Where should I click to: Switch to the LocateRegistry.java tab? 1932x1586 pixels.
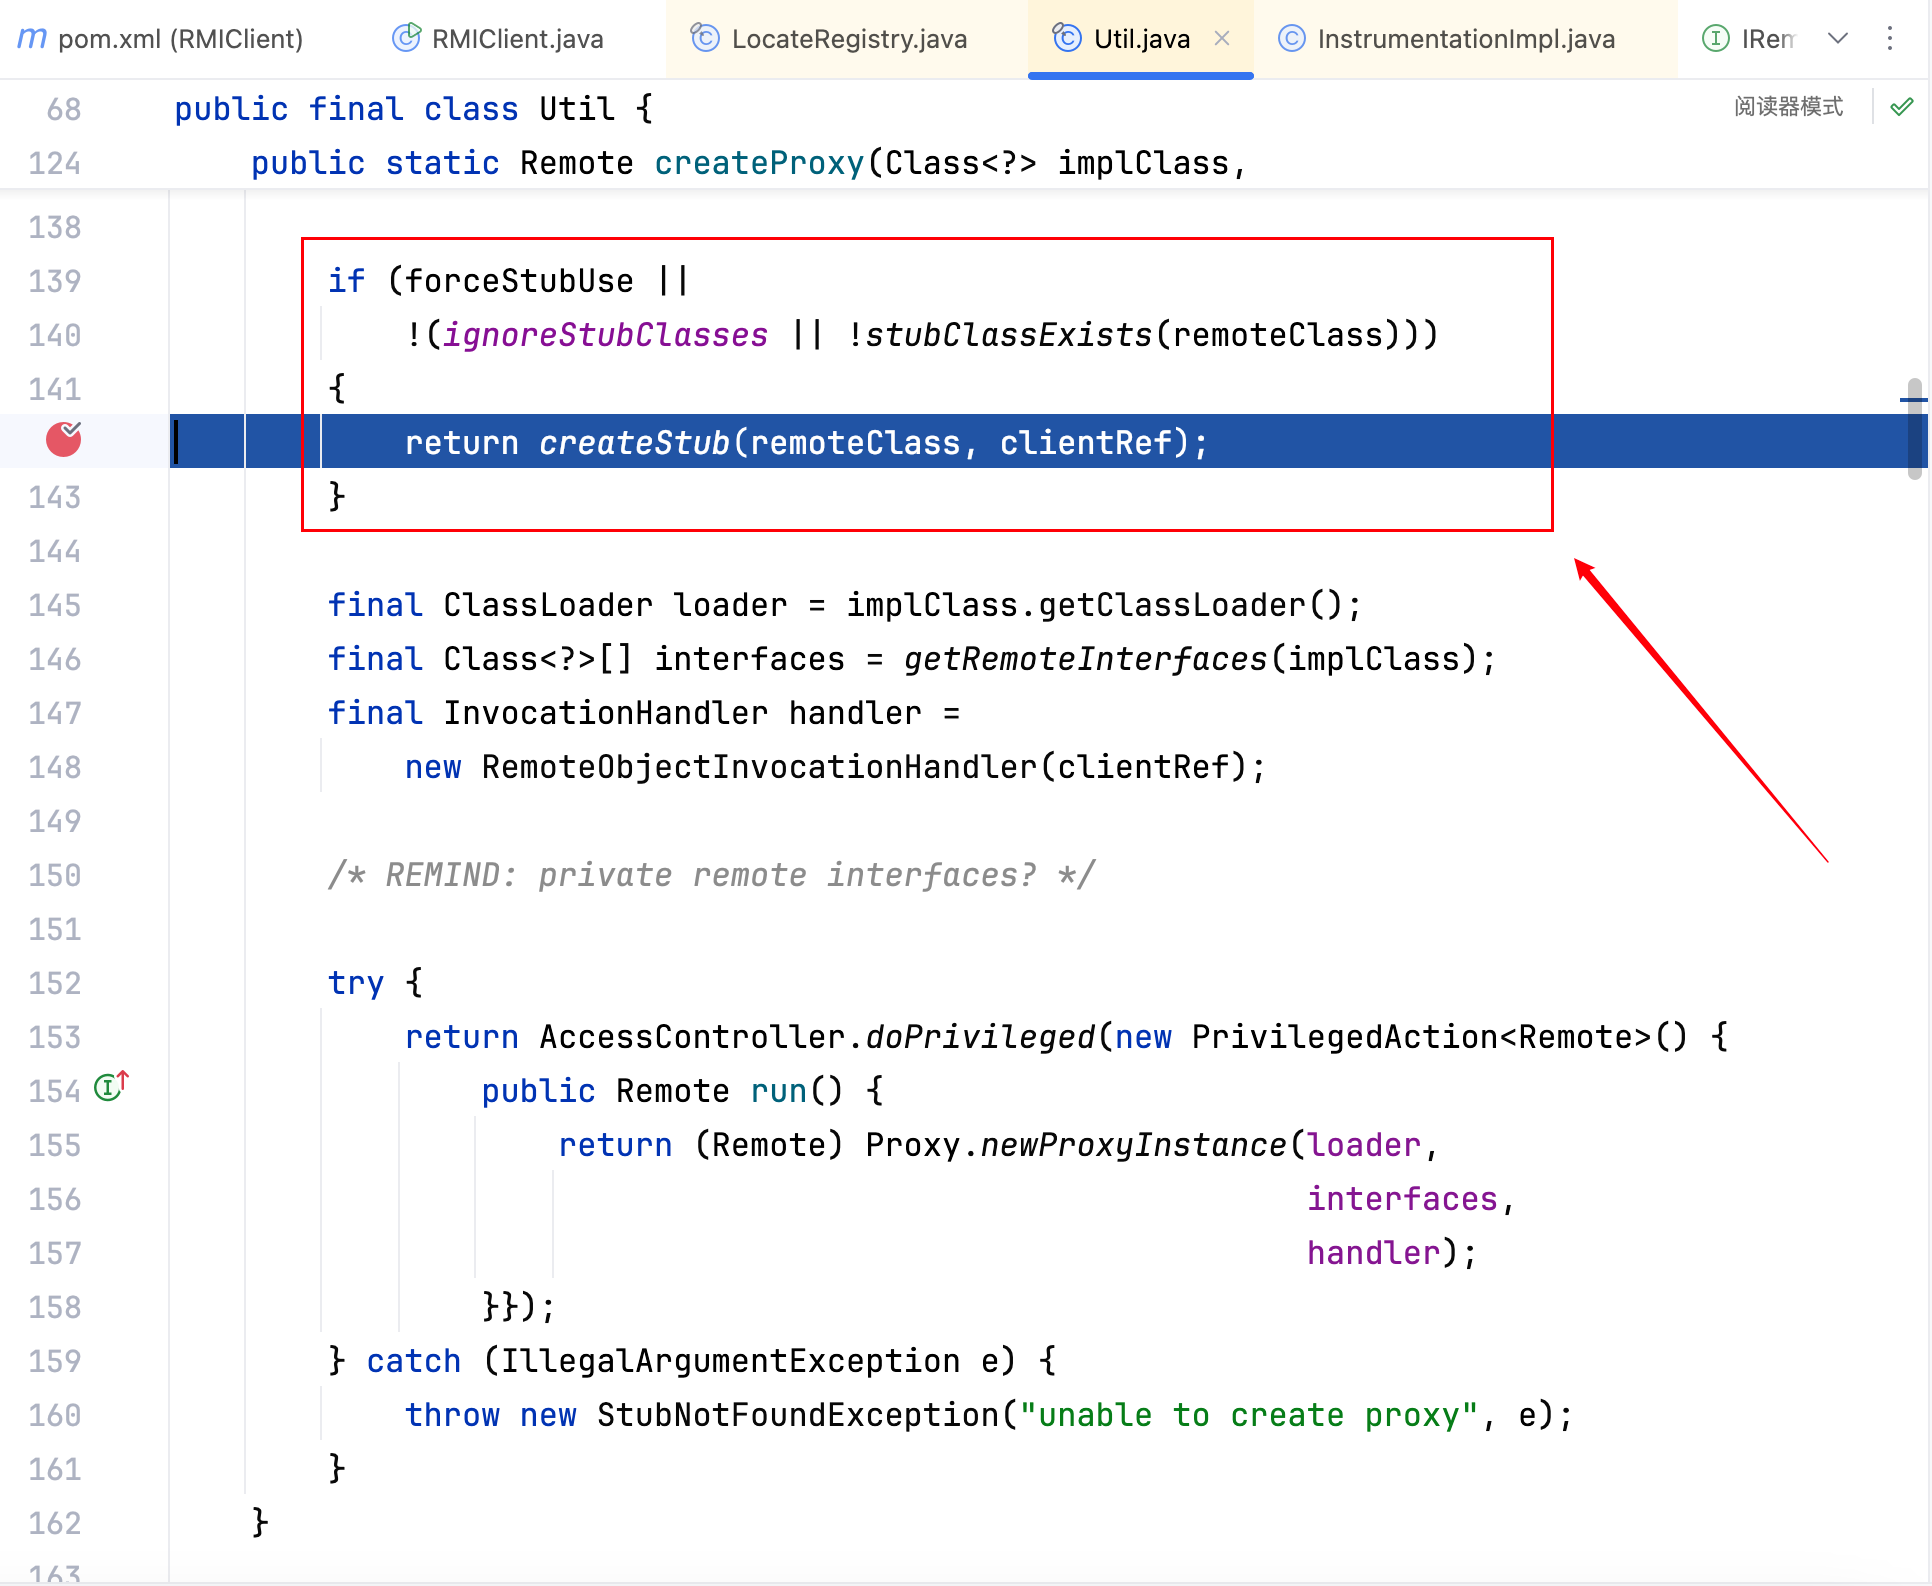coord(848,39)
